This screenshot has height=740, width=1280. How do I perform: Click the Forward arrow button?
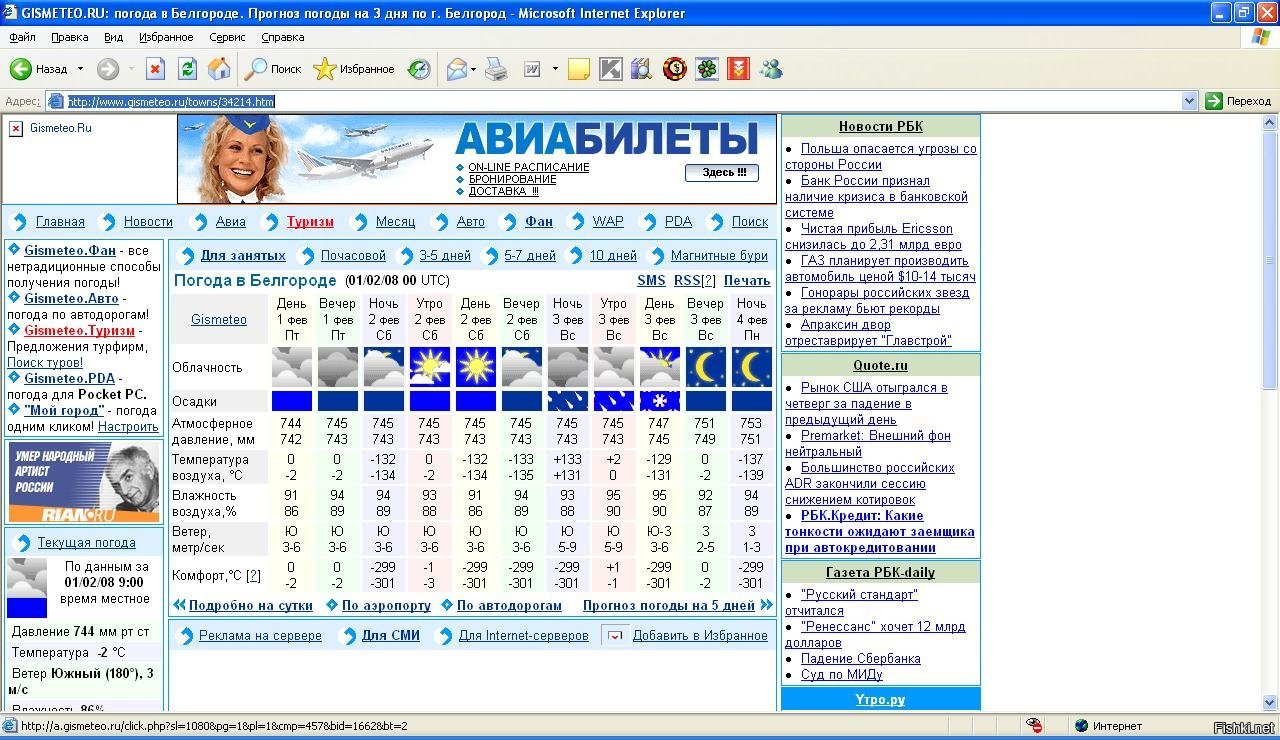tap(107, 69)
